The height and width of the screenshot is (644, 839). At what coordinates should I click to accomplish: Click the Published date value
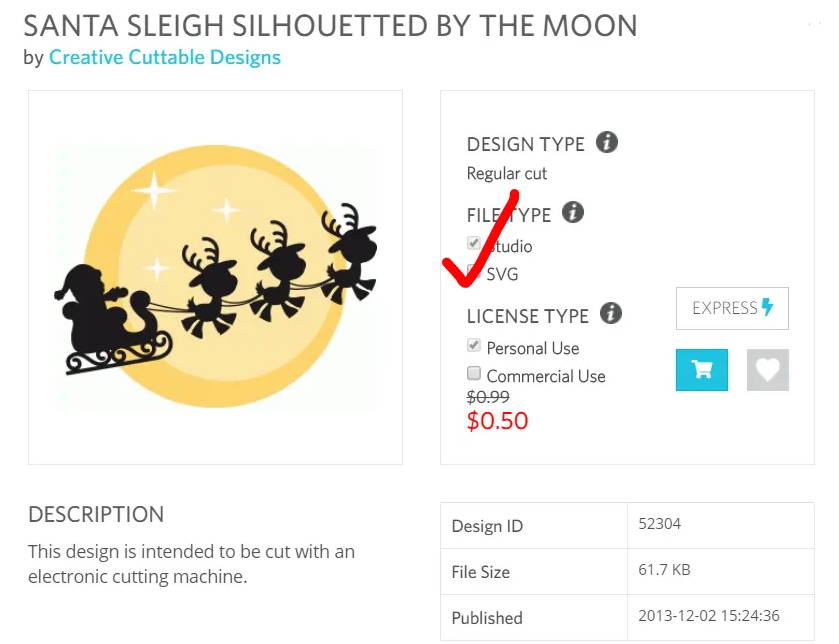(708, 616)
